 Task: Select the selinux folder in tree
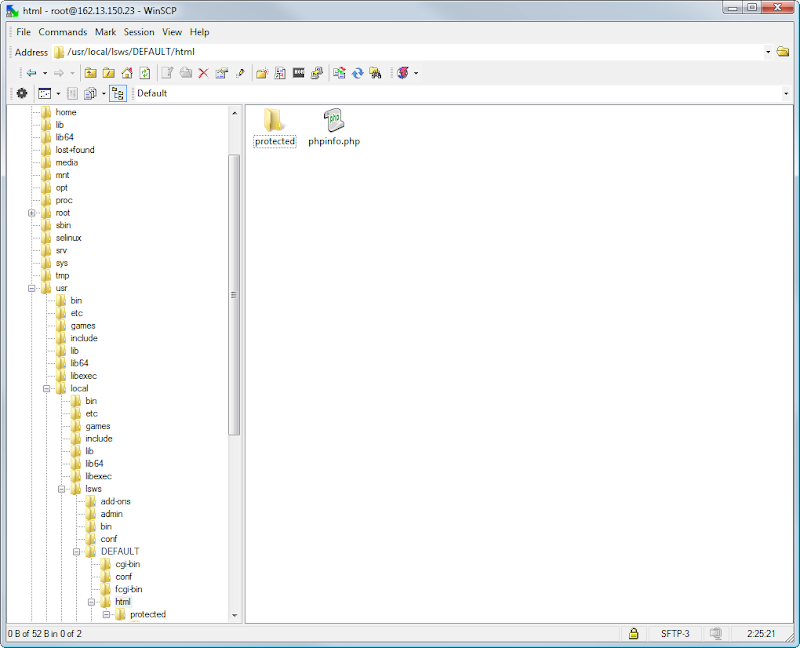coord(68,238)
